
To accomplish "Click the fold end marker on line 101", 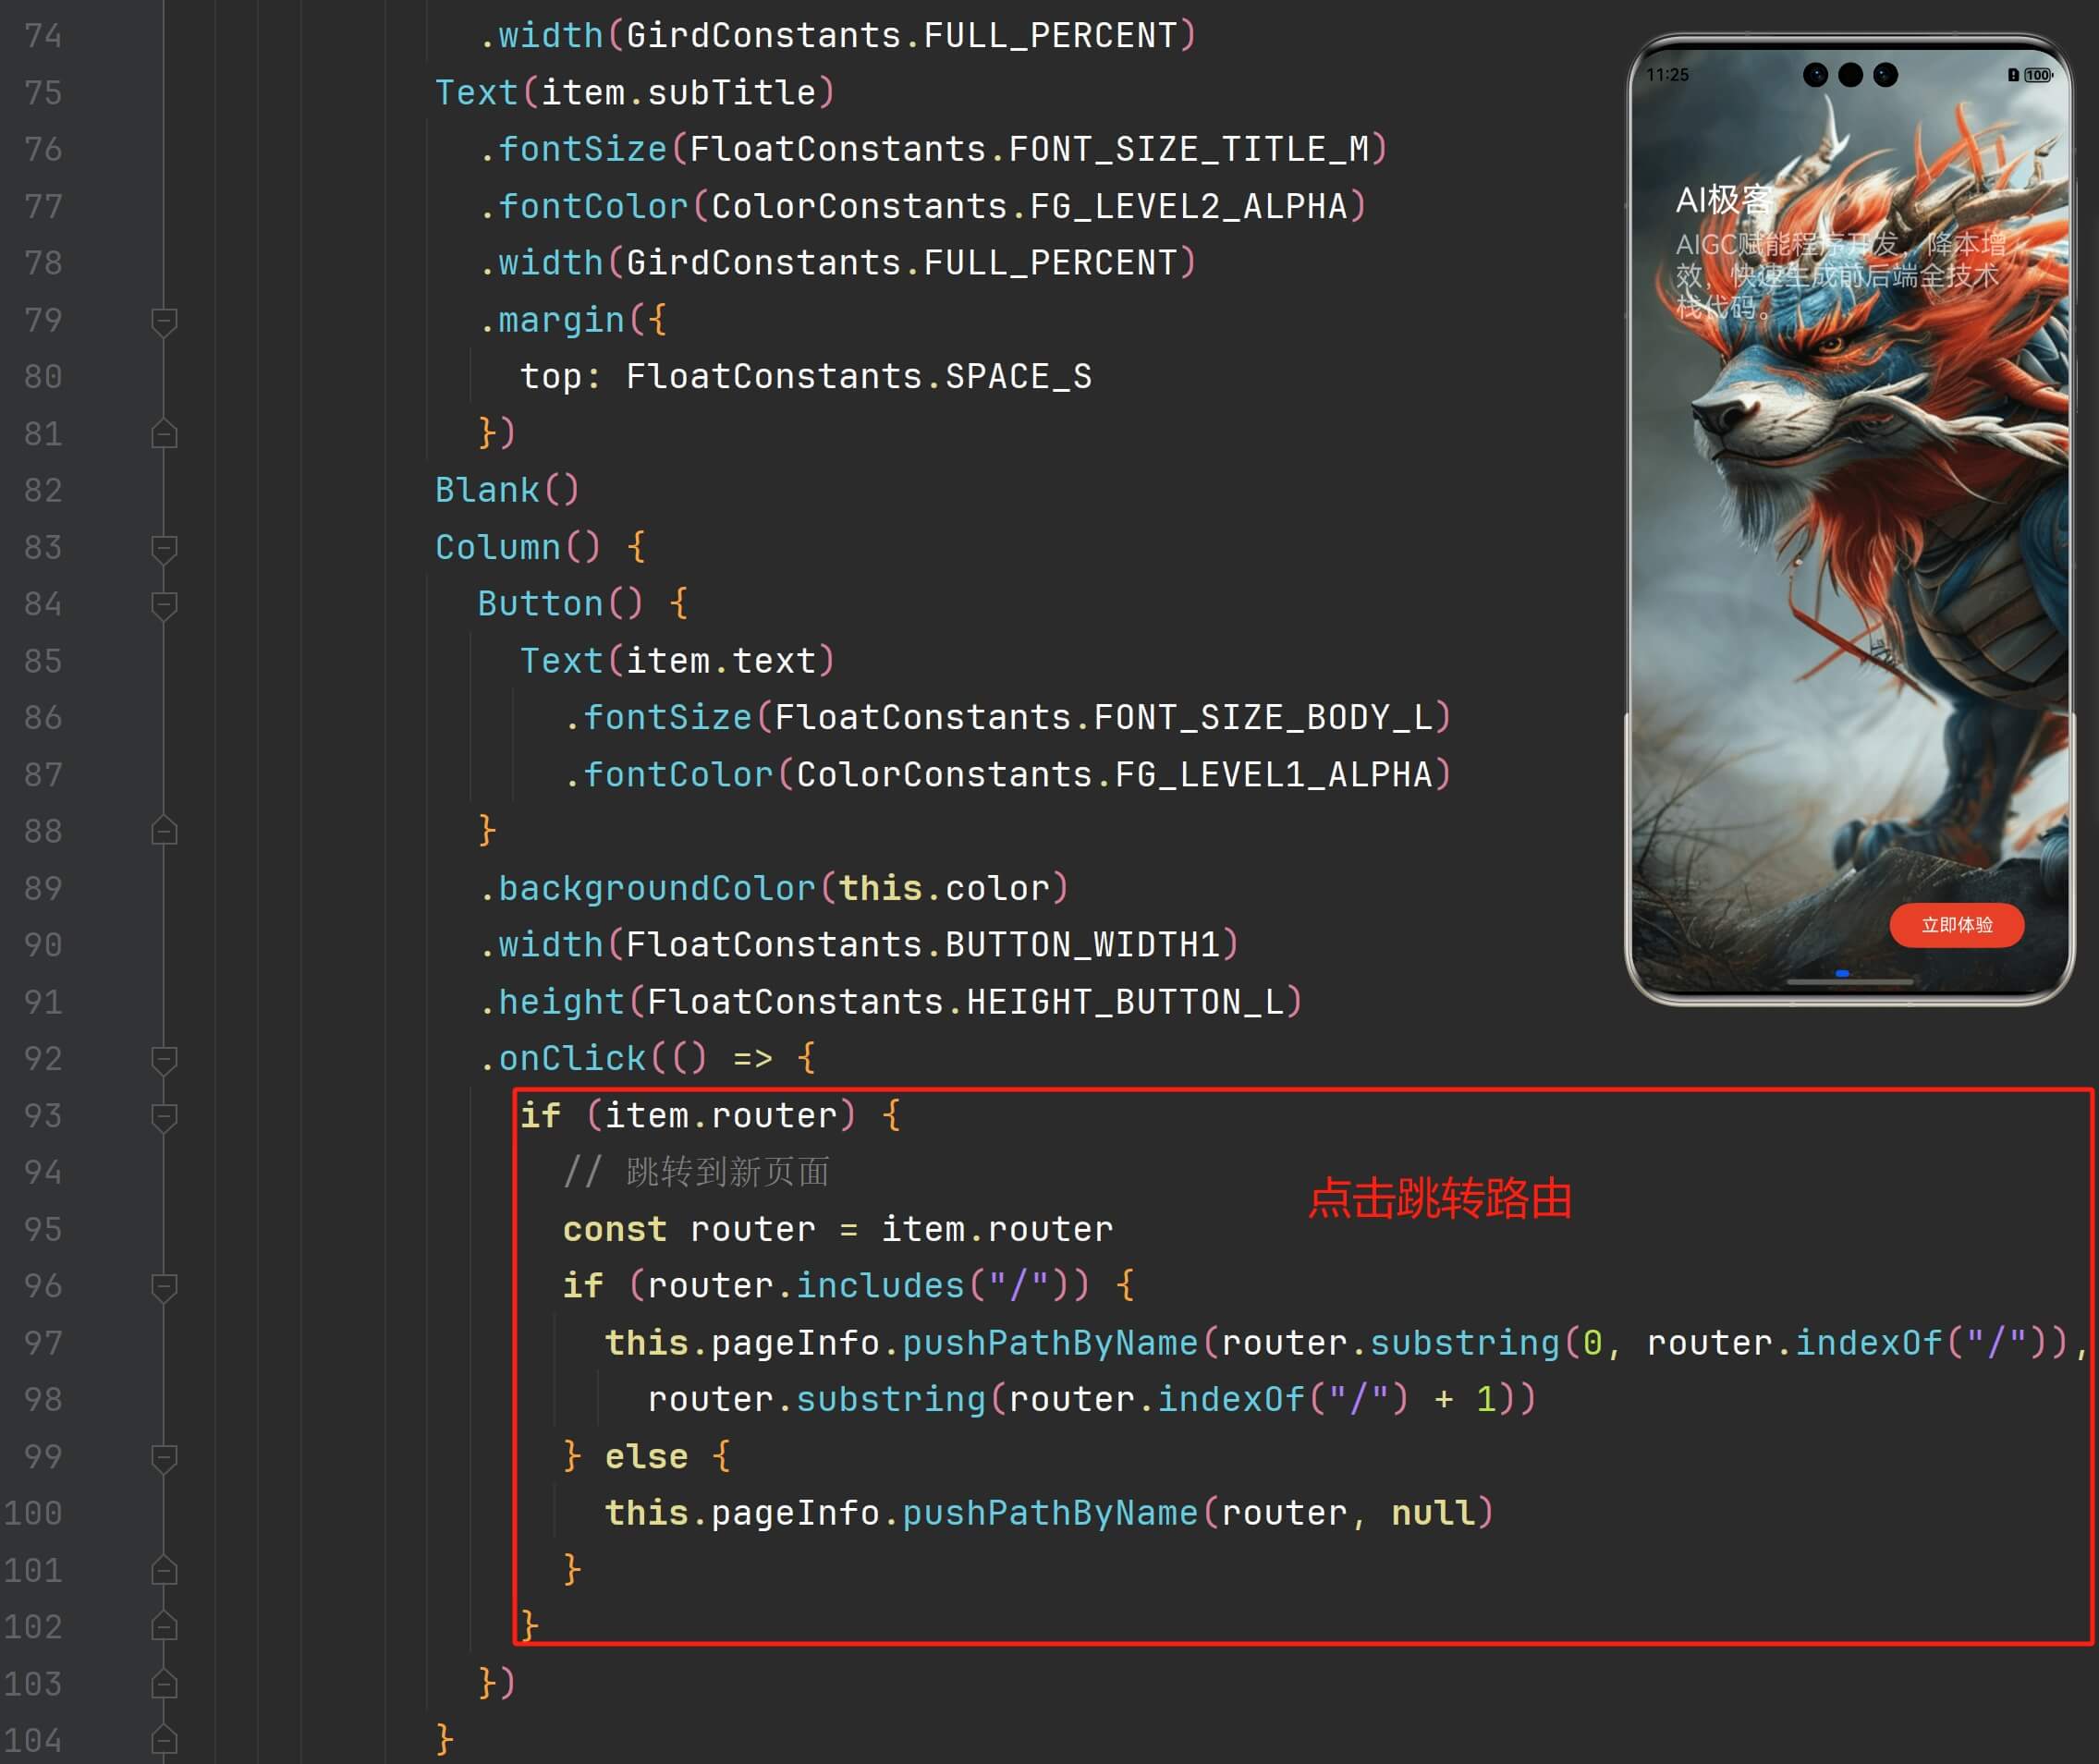I will click(x=164, y=1570).
